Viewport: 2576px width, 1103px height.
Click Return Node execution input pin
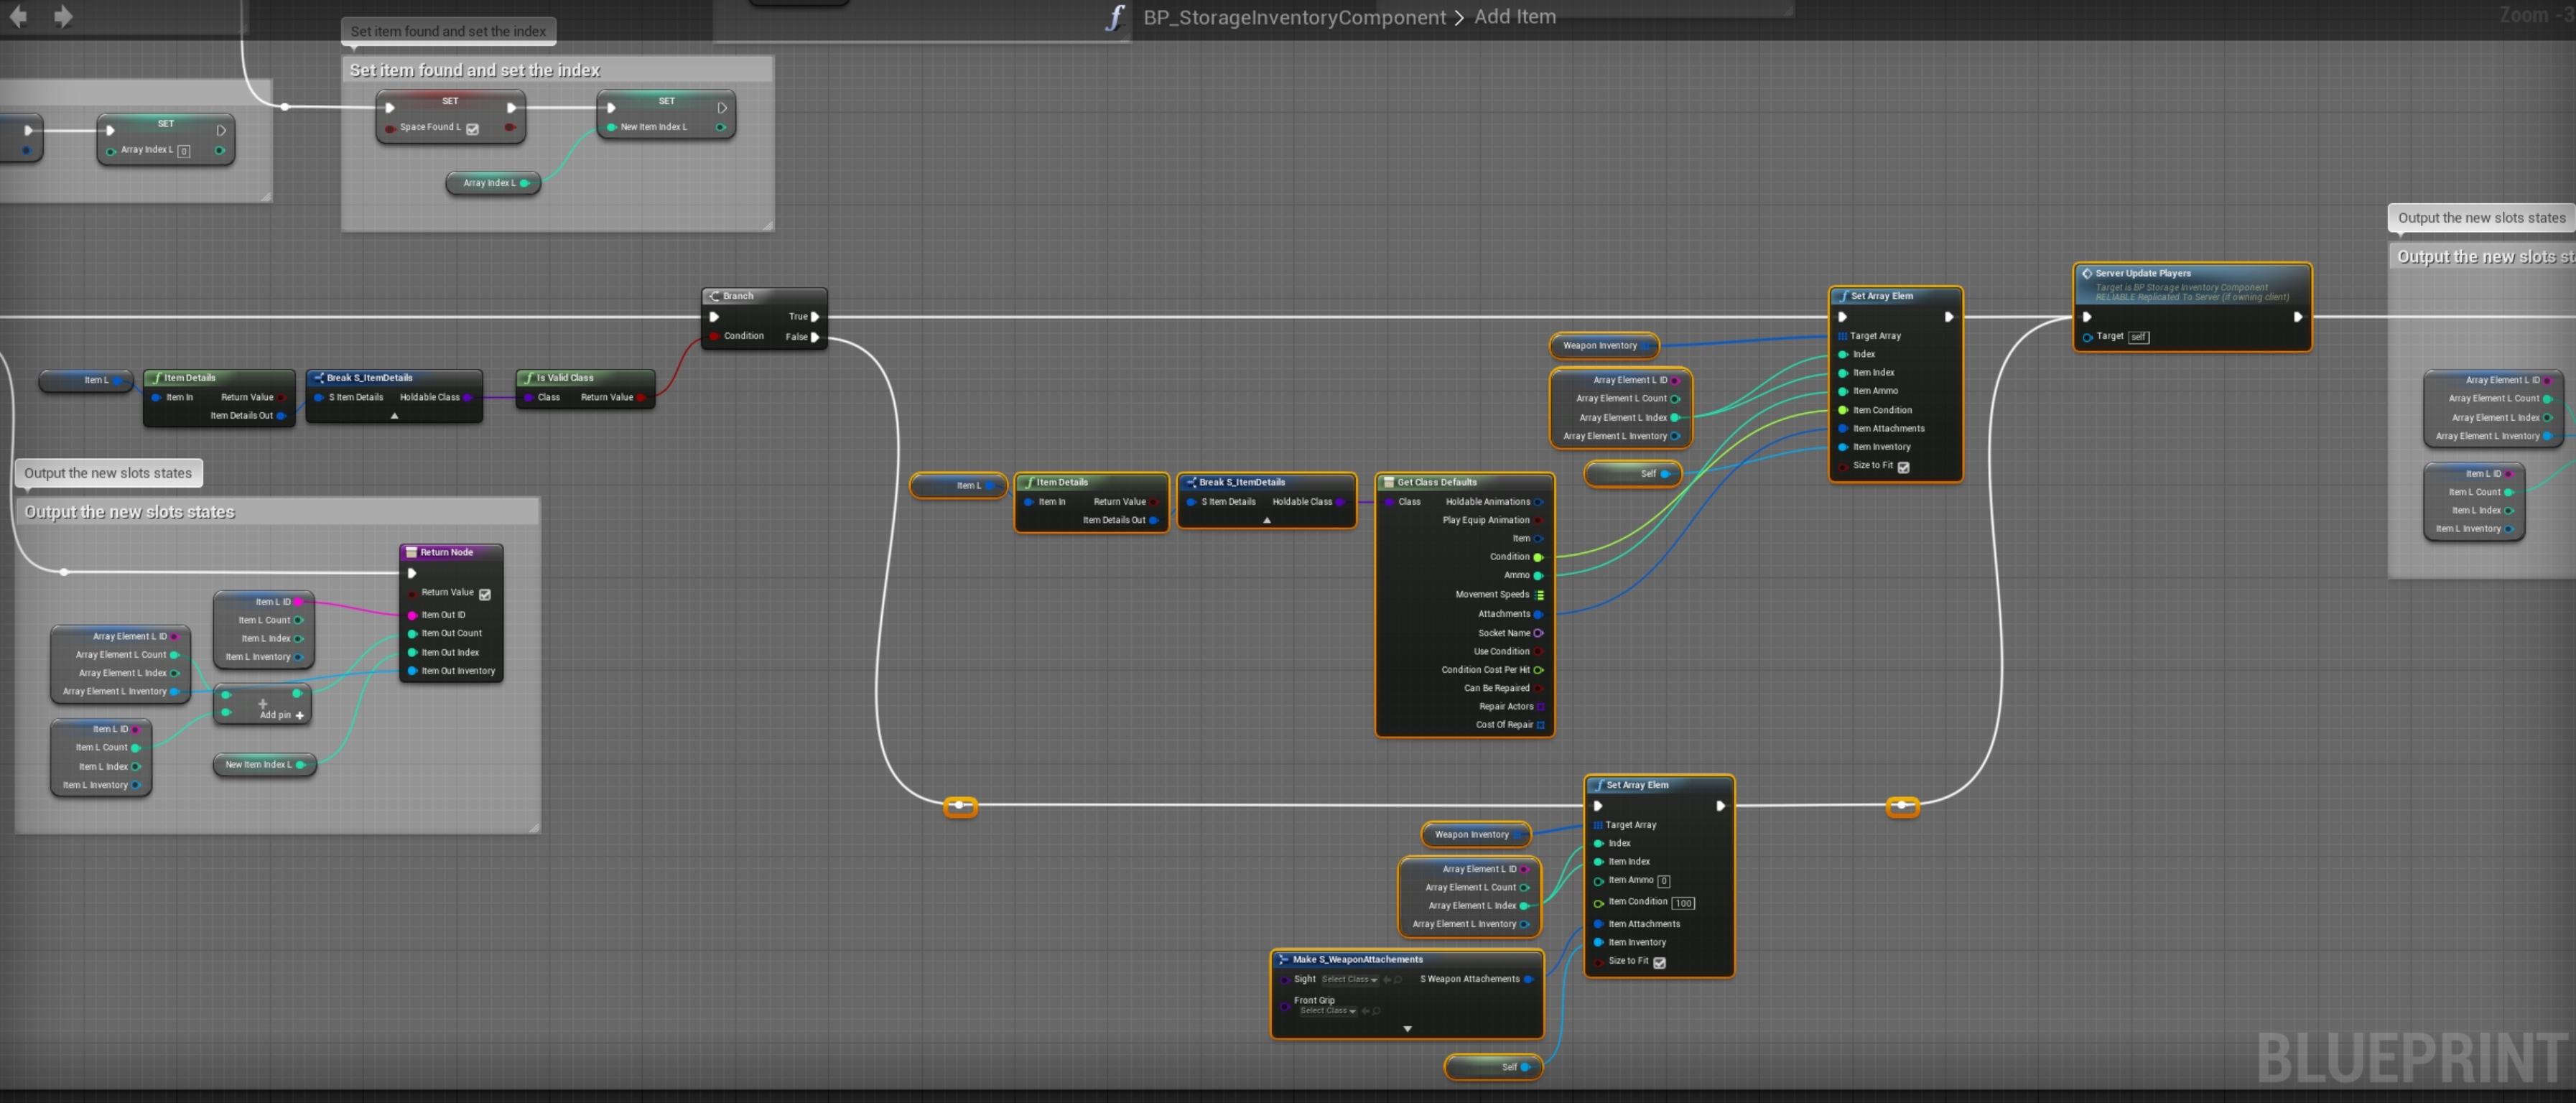click(x=412, y=573)
